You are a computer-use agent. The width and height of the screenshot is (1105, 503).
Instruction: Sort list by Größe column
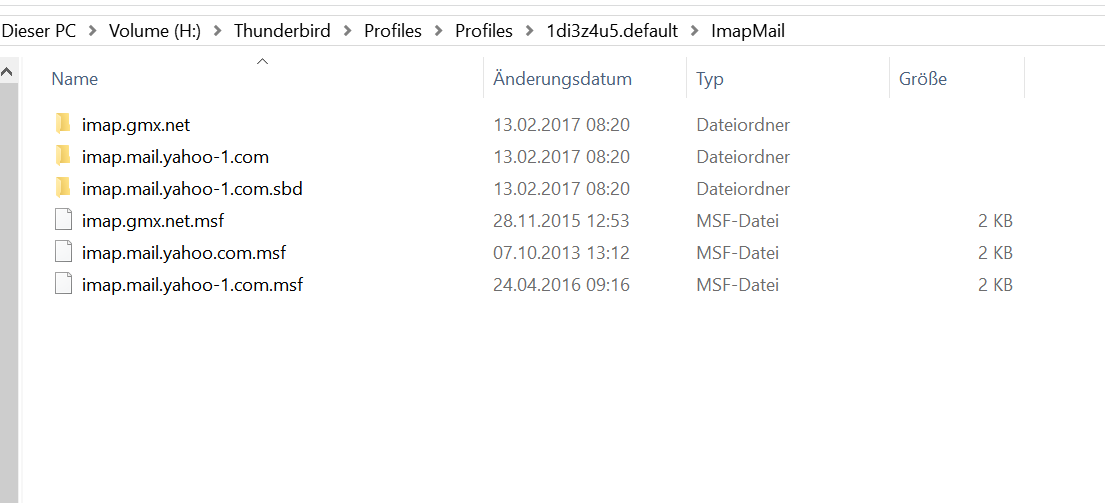(x=922, y=79)
